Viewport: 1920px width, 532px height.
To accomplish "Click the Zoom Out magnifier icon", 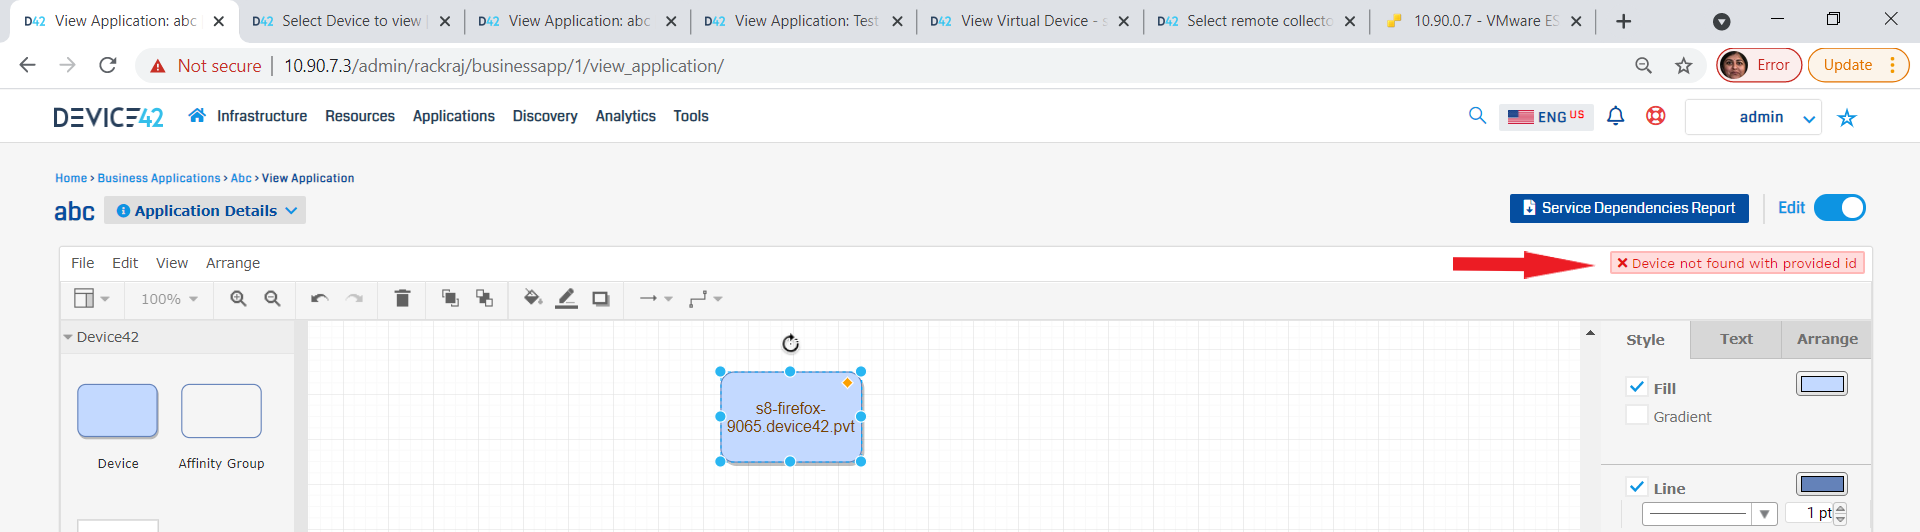I will [x=272, y=298].
